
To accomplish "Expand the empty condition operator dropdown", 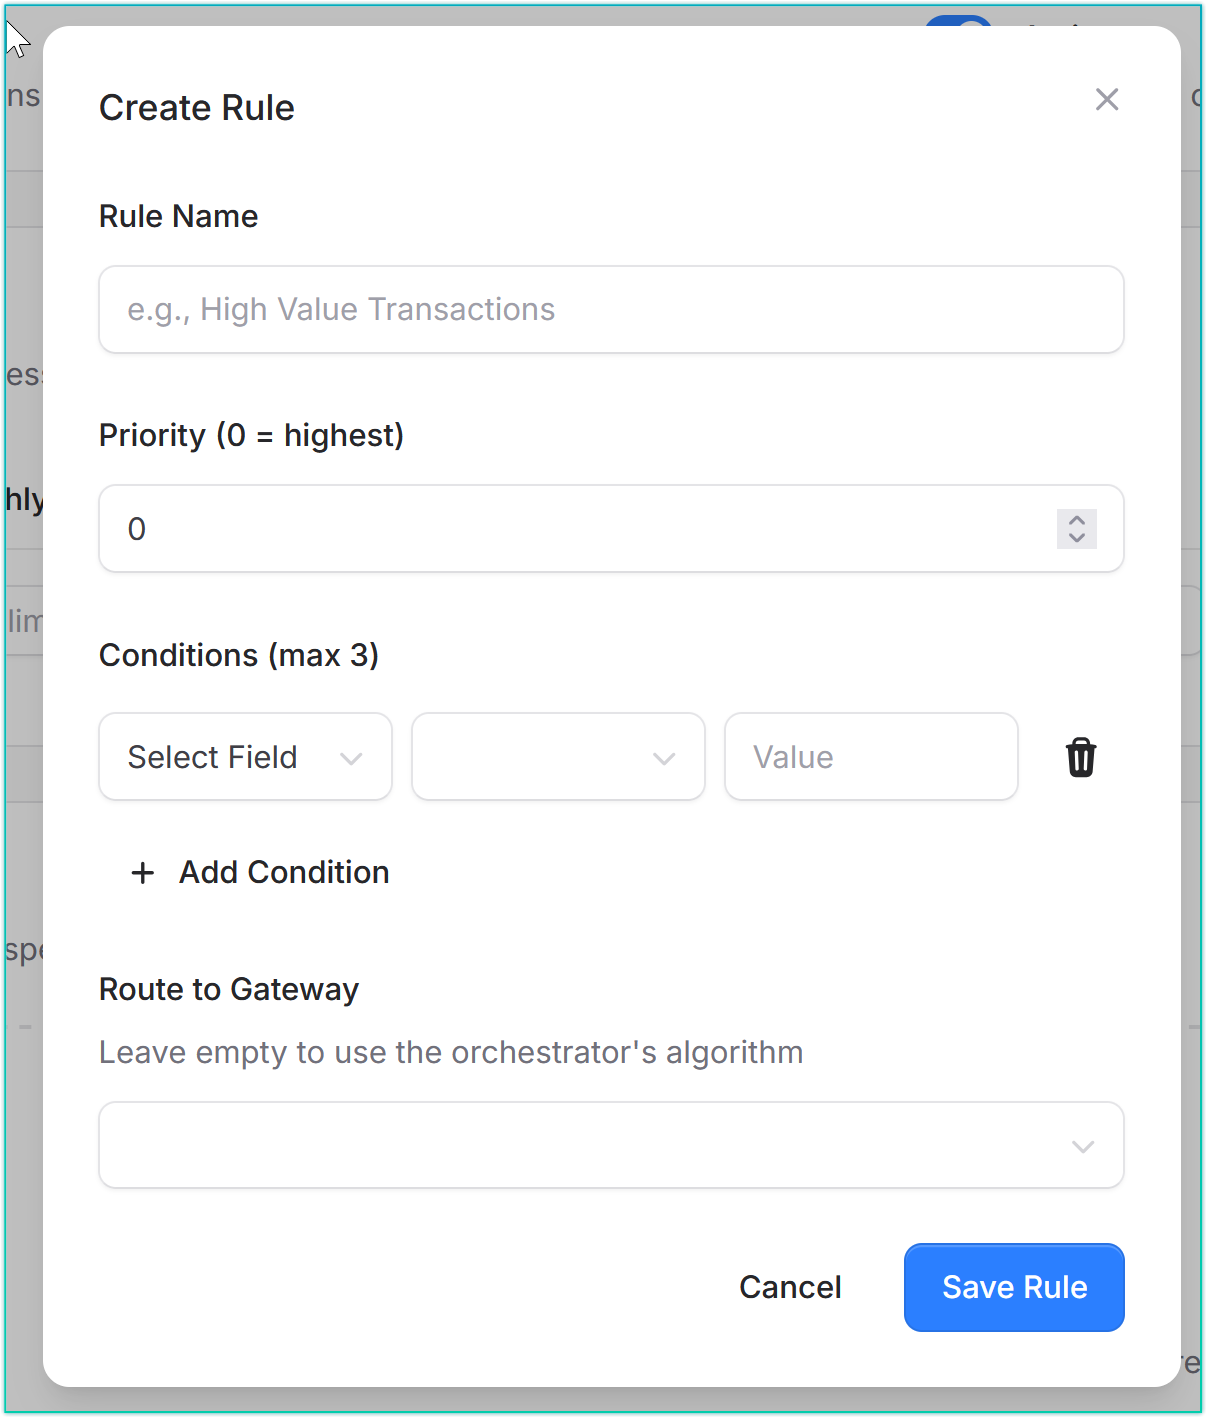I will tap(558, 757).
